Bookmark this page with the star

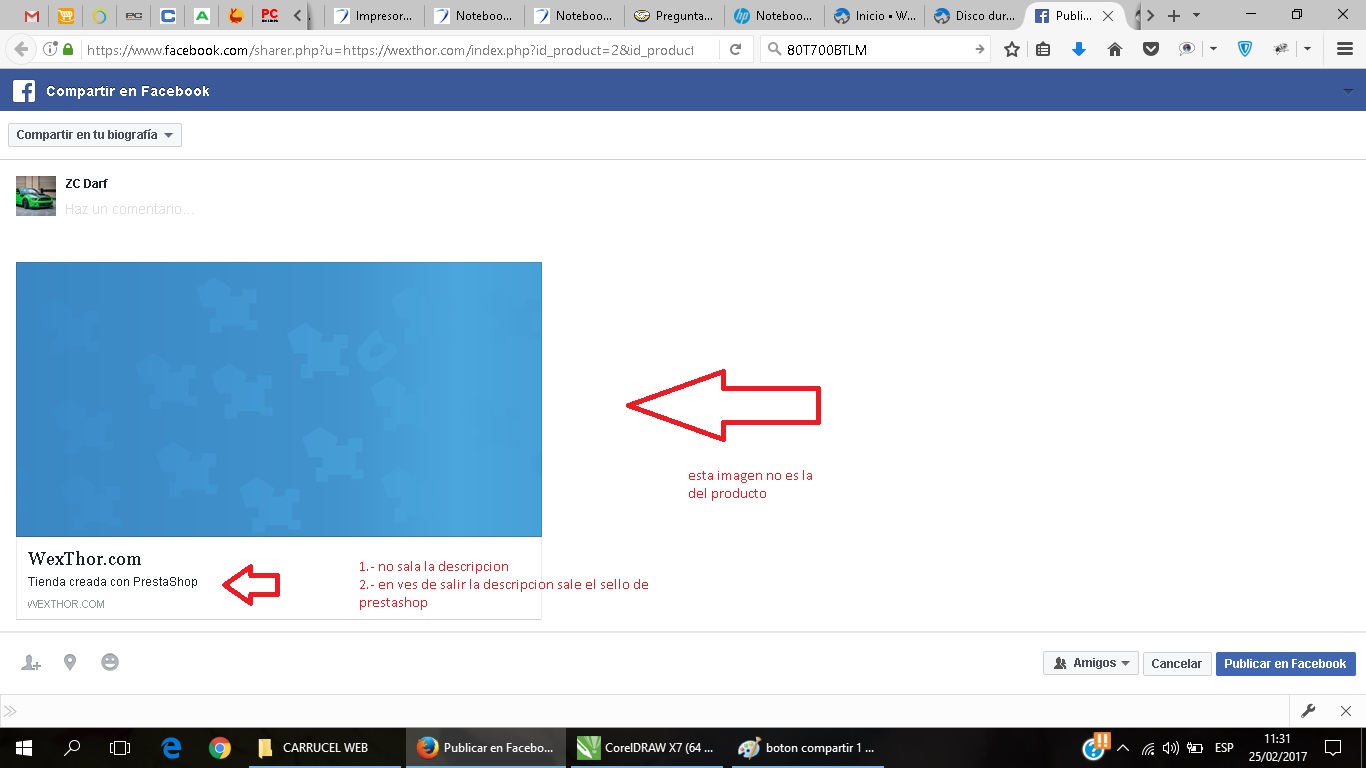point(1012,49)
